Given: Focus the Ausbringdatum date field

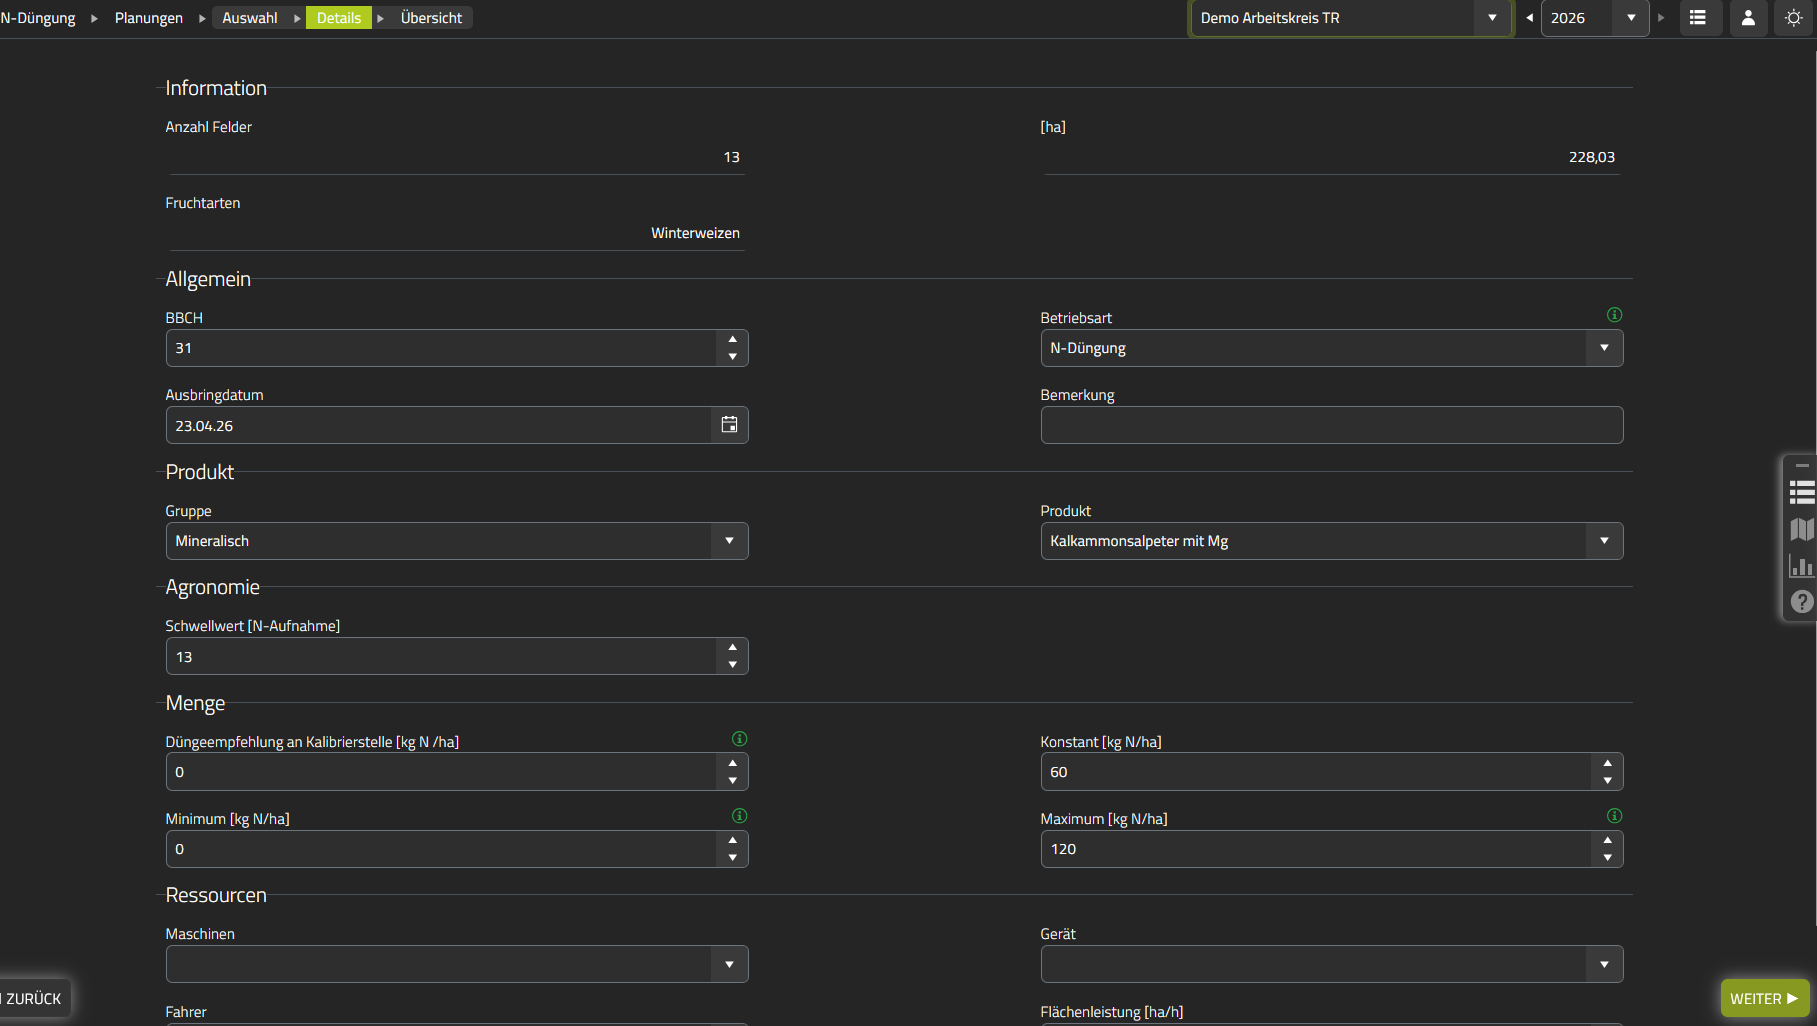Looking at the screenshot, I should 440,425.
